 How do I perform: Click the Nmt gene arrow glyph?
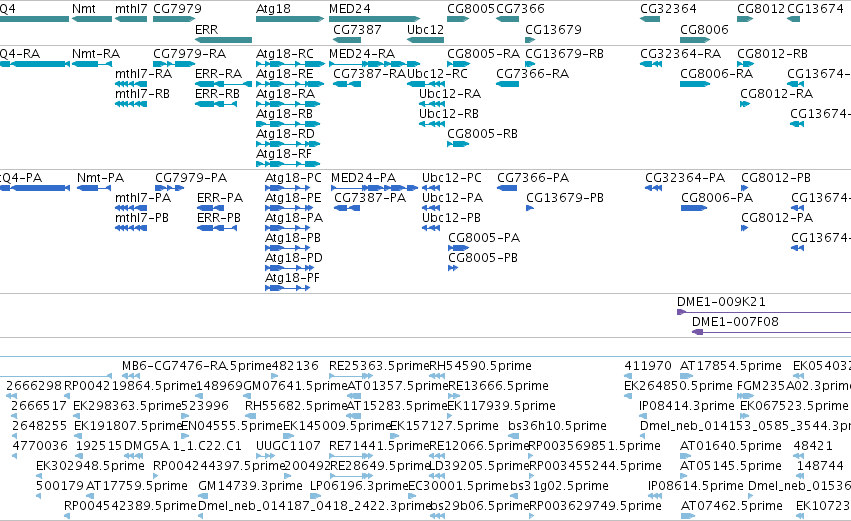pyautogui.click(x=92, y=19)
